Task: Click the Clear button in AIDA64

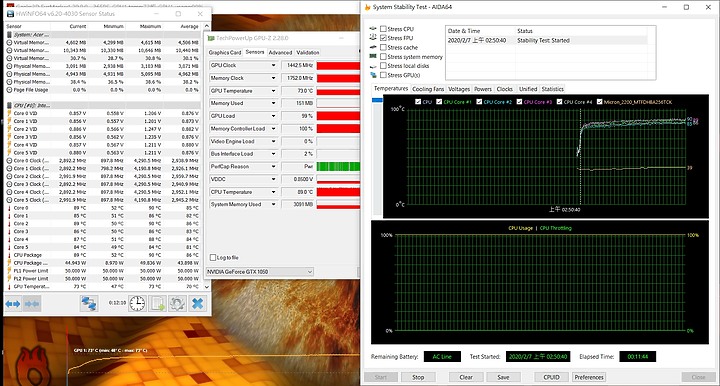Action: click(x=466, y=377)
